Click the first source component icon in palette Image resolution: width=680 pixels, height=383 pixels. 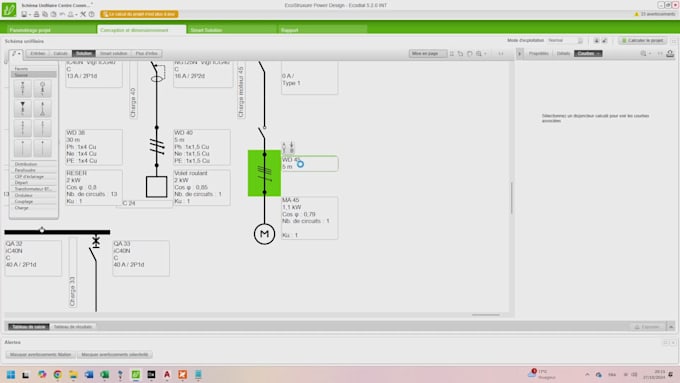pyautogui.click(x=23, y=88)
